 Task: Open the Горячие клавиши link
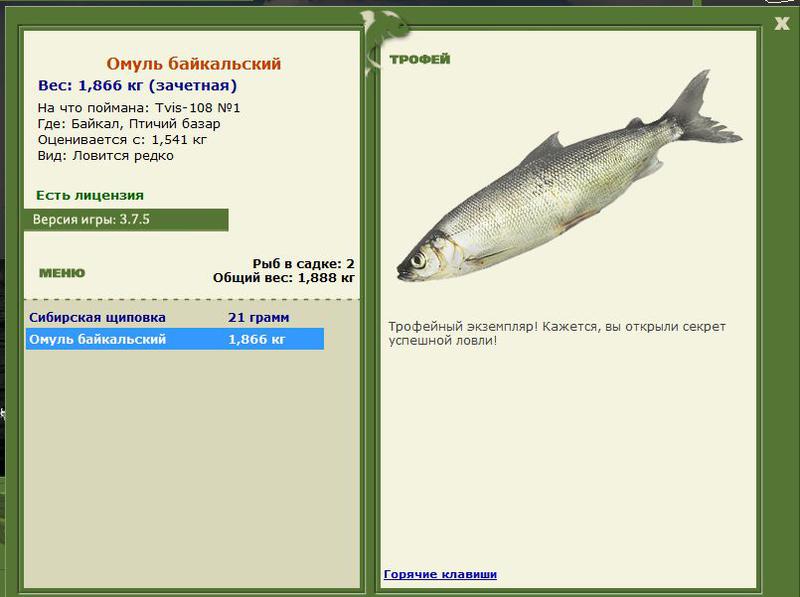click(440, 574)
